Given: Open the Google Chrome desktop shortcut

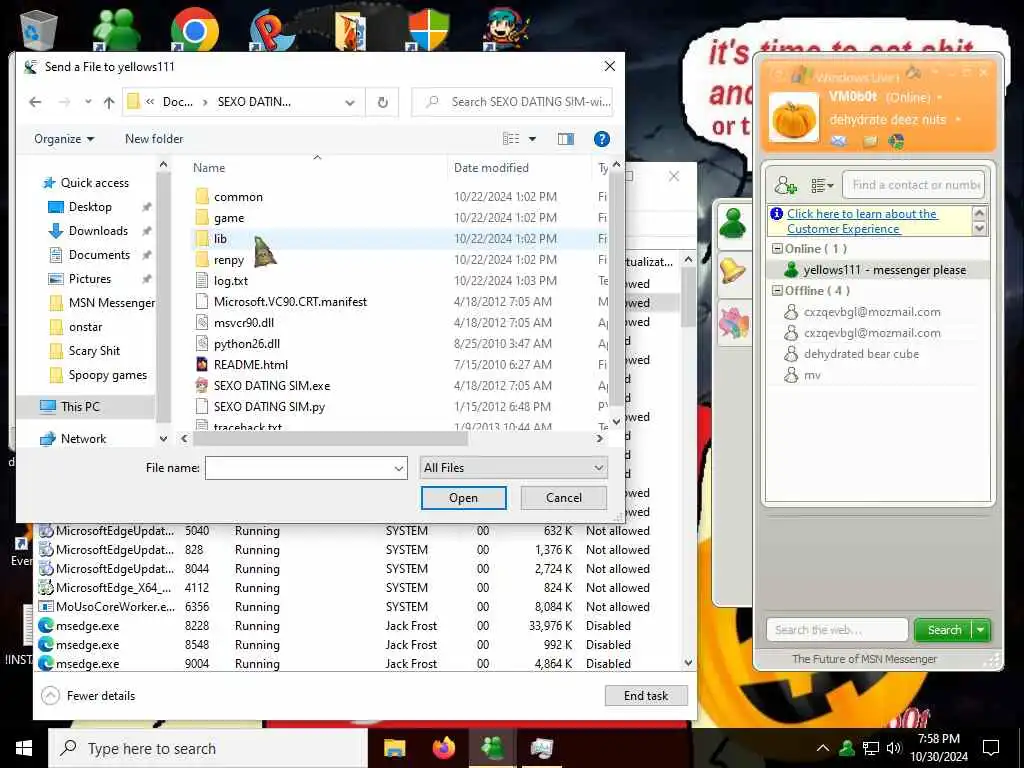Looking at the screenshot, I should click(x=194, y=29).
